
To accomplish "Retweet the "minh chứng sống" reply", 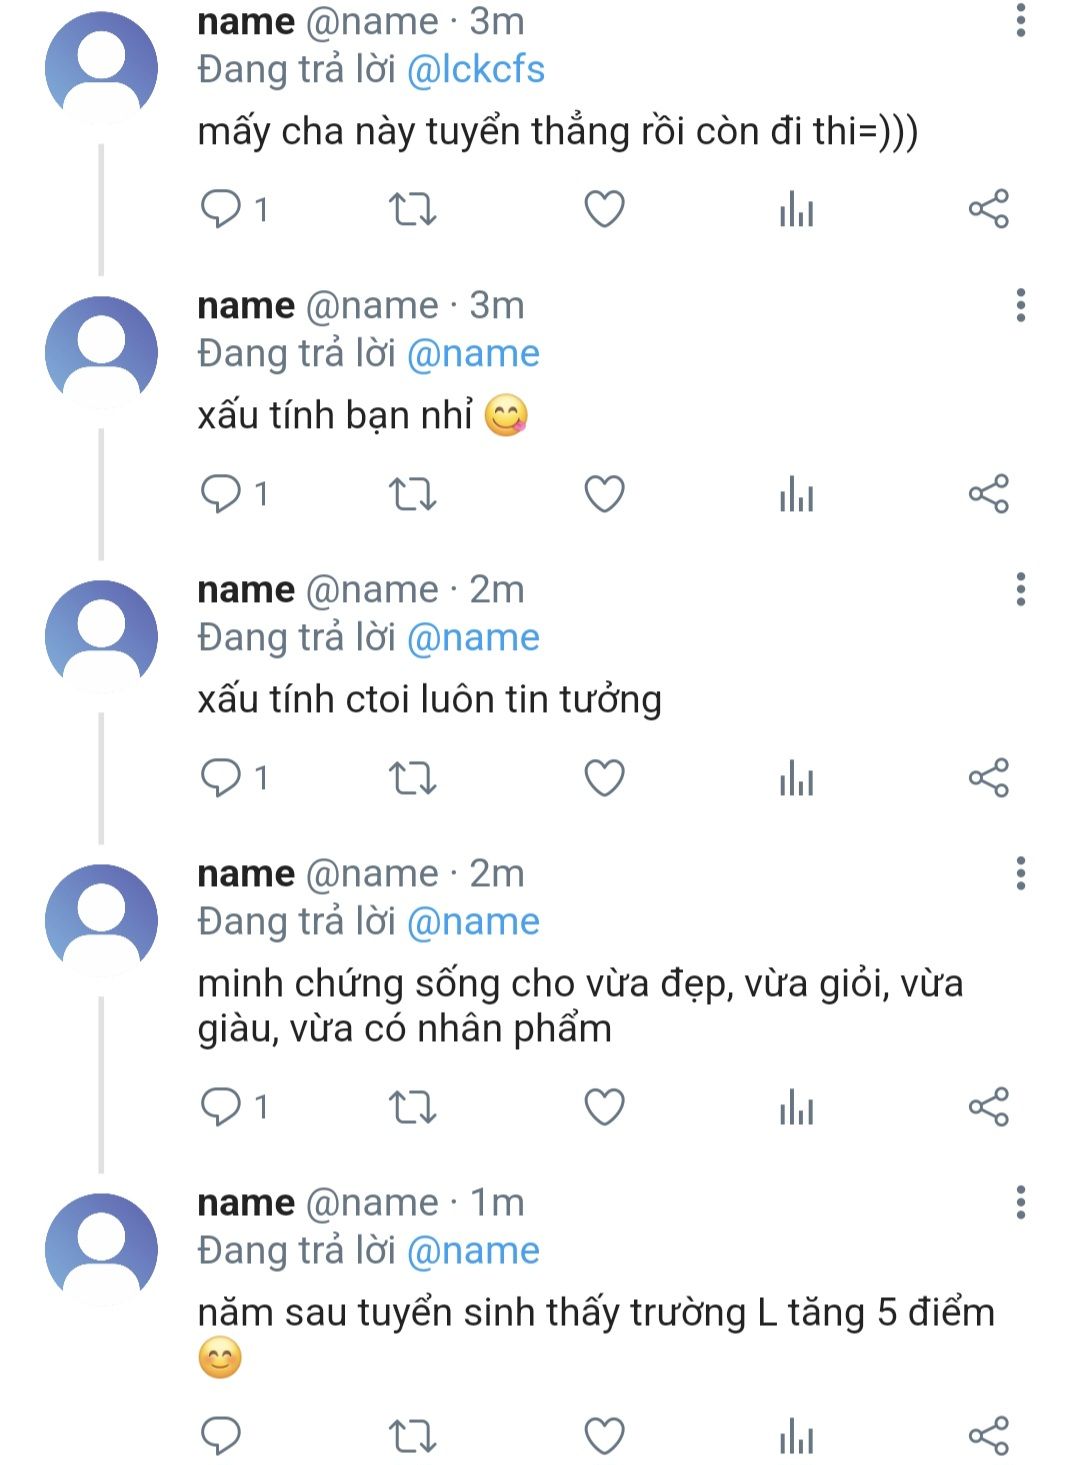I will click(x=412, y=1107).
